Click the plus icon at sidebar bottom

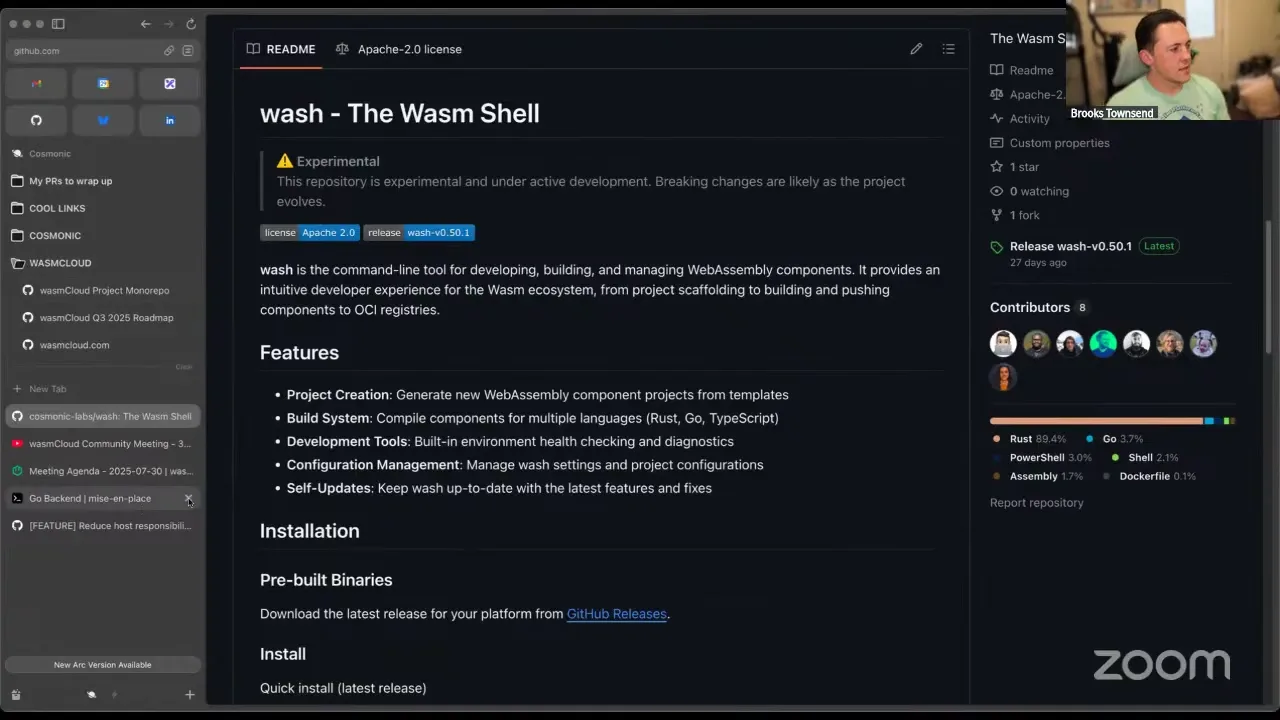[190, 694]
